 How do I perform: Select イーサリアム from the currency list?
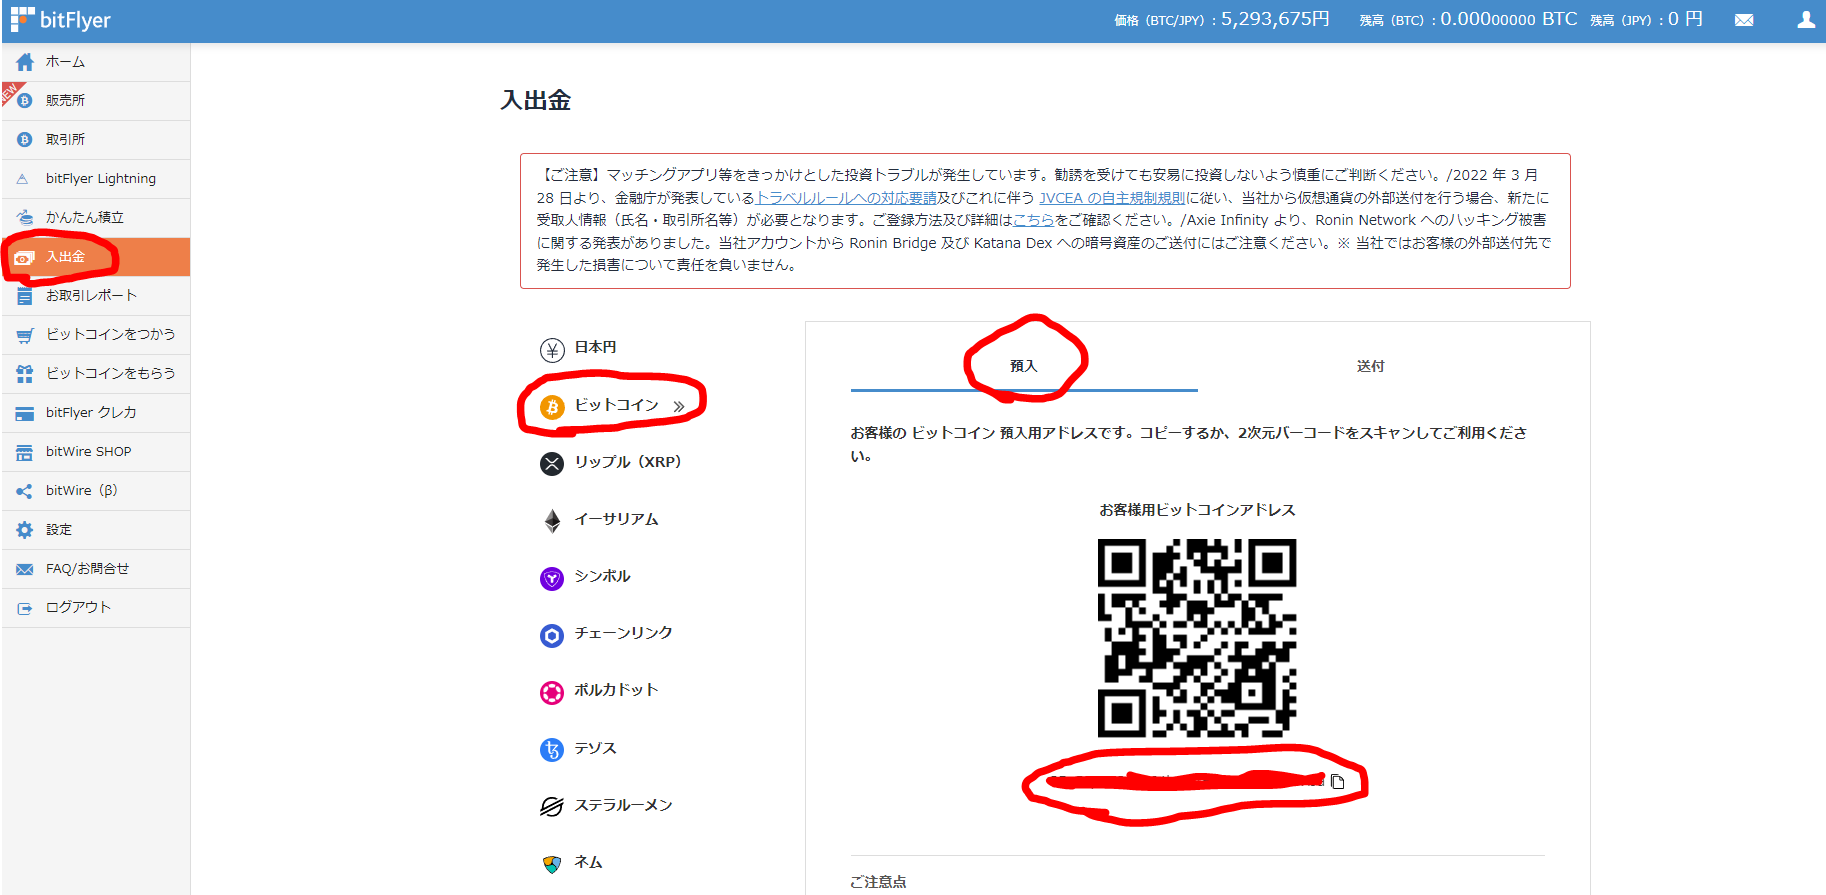616,519
